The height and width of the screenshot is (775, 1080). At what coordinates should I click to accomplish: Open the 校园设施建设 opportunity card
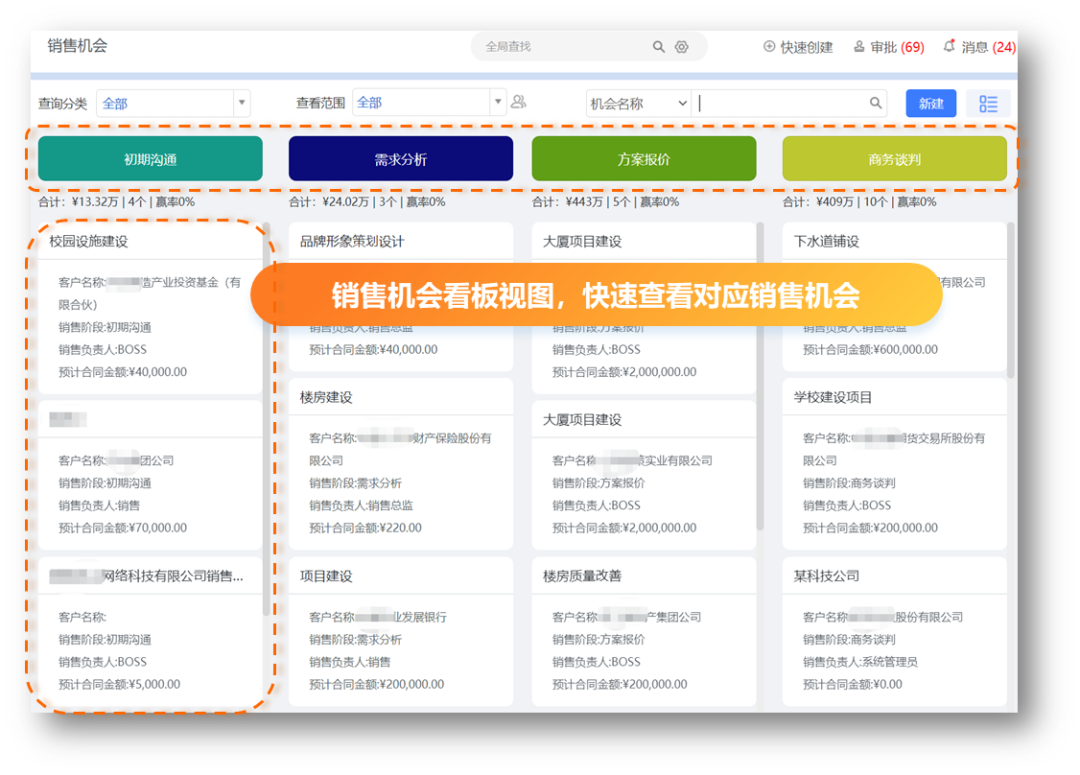[x=89, y=242]
